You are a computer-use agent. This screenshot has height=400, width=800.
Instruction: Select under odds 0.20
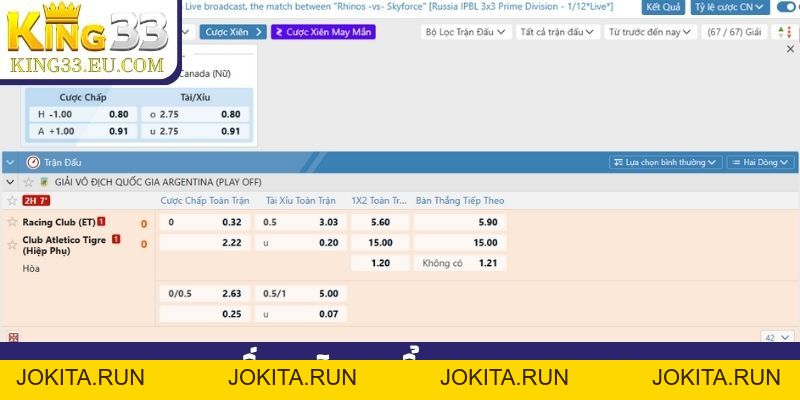(x=301, y=242)
